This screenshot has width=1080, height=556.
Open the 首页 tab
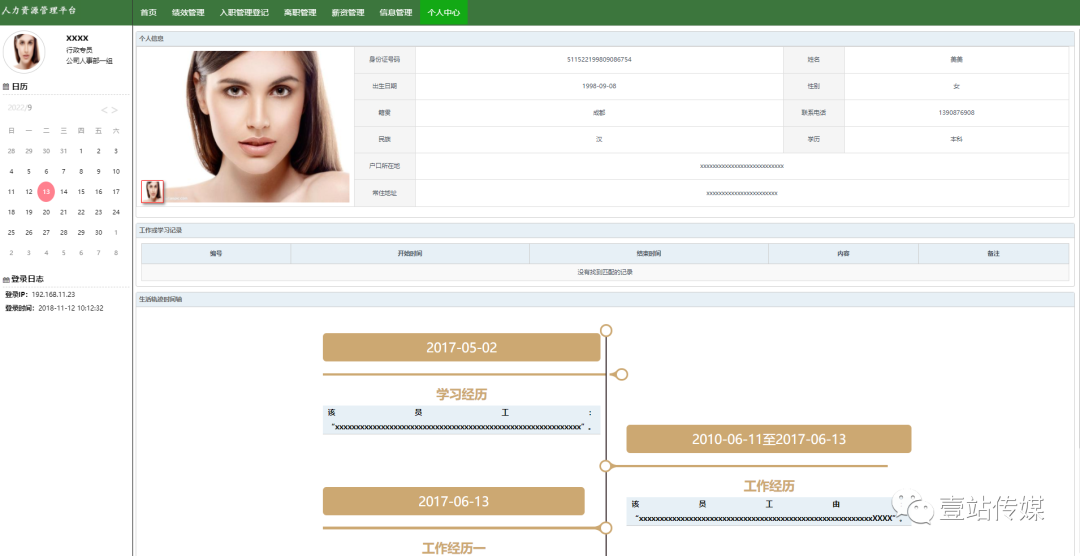point(148,13)
